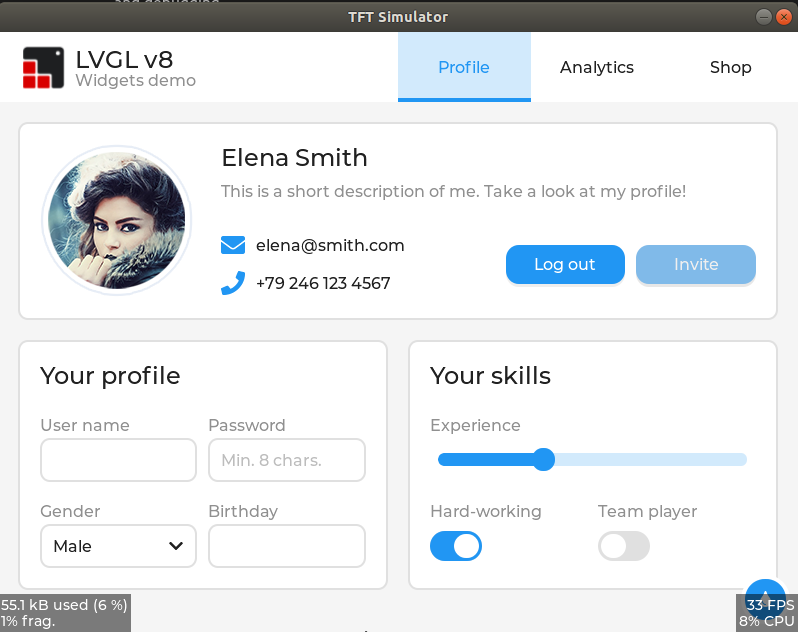
Task: Focus the User name text field
Action: point(118,460)
